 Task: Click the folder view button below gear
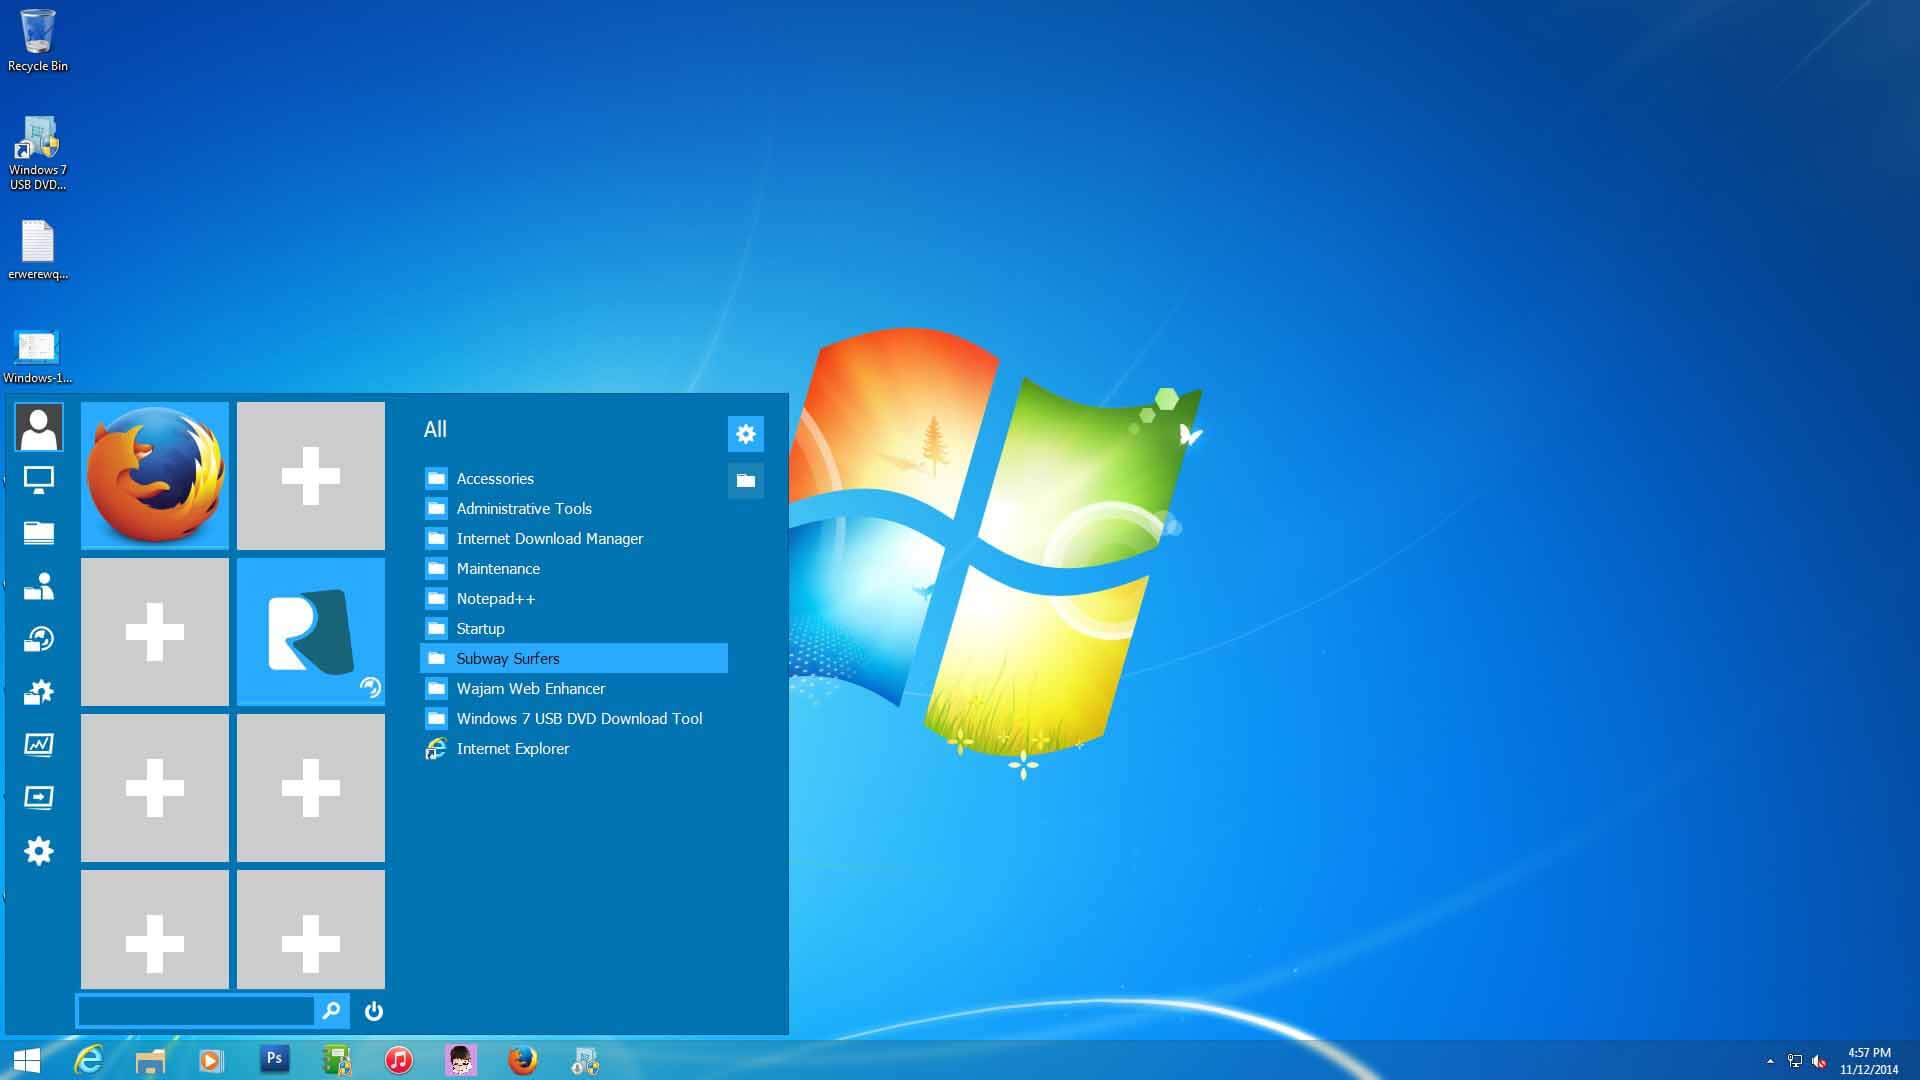[x=746, y=481]
